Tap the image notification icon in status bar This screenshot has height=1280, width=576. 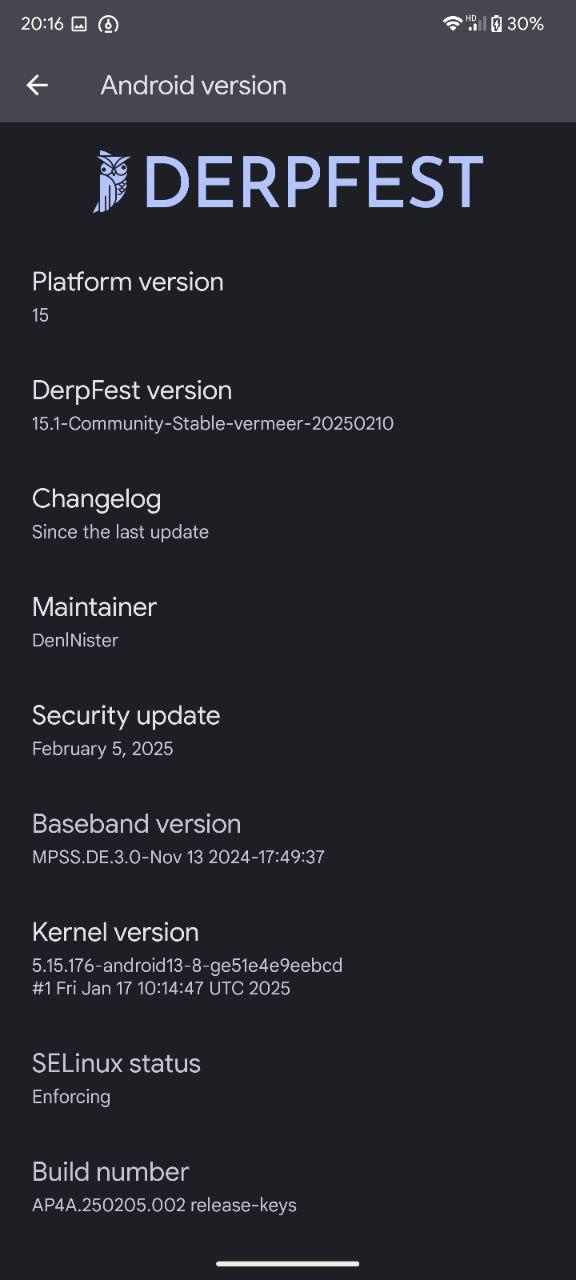[79, 24]
